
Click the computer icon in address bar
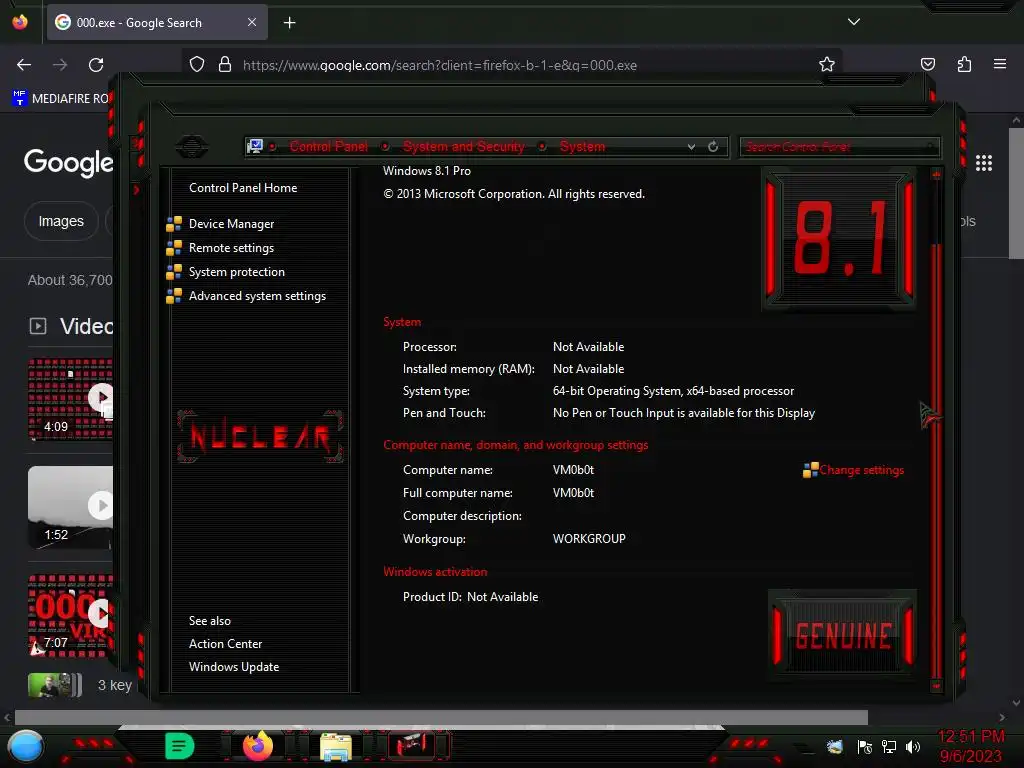click(255, 146)
